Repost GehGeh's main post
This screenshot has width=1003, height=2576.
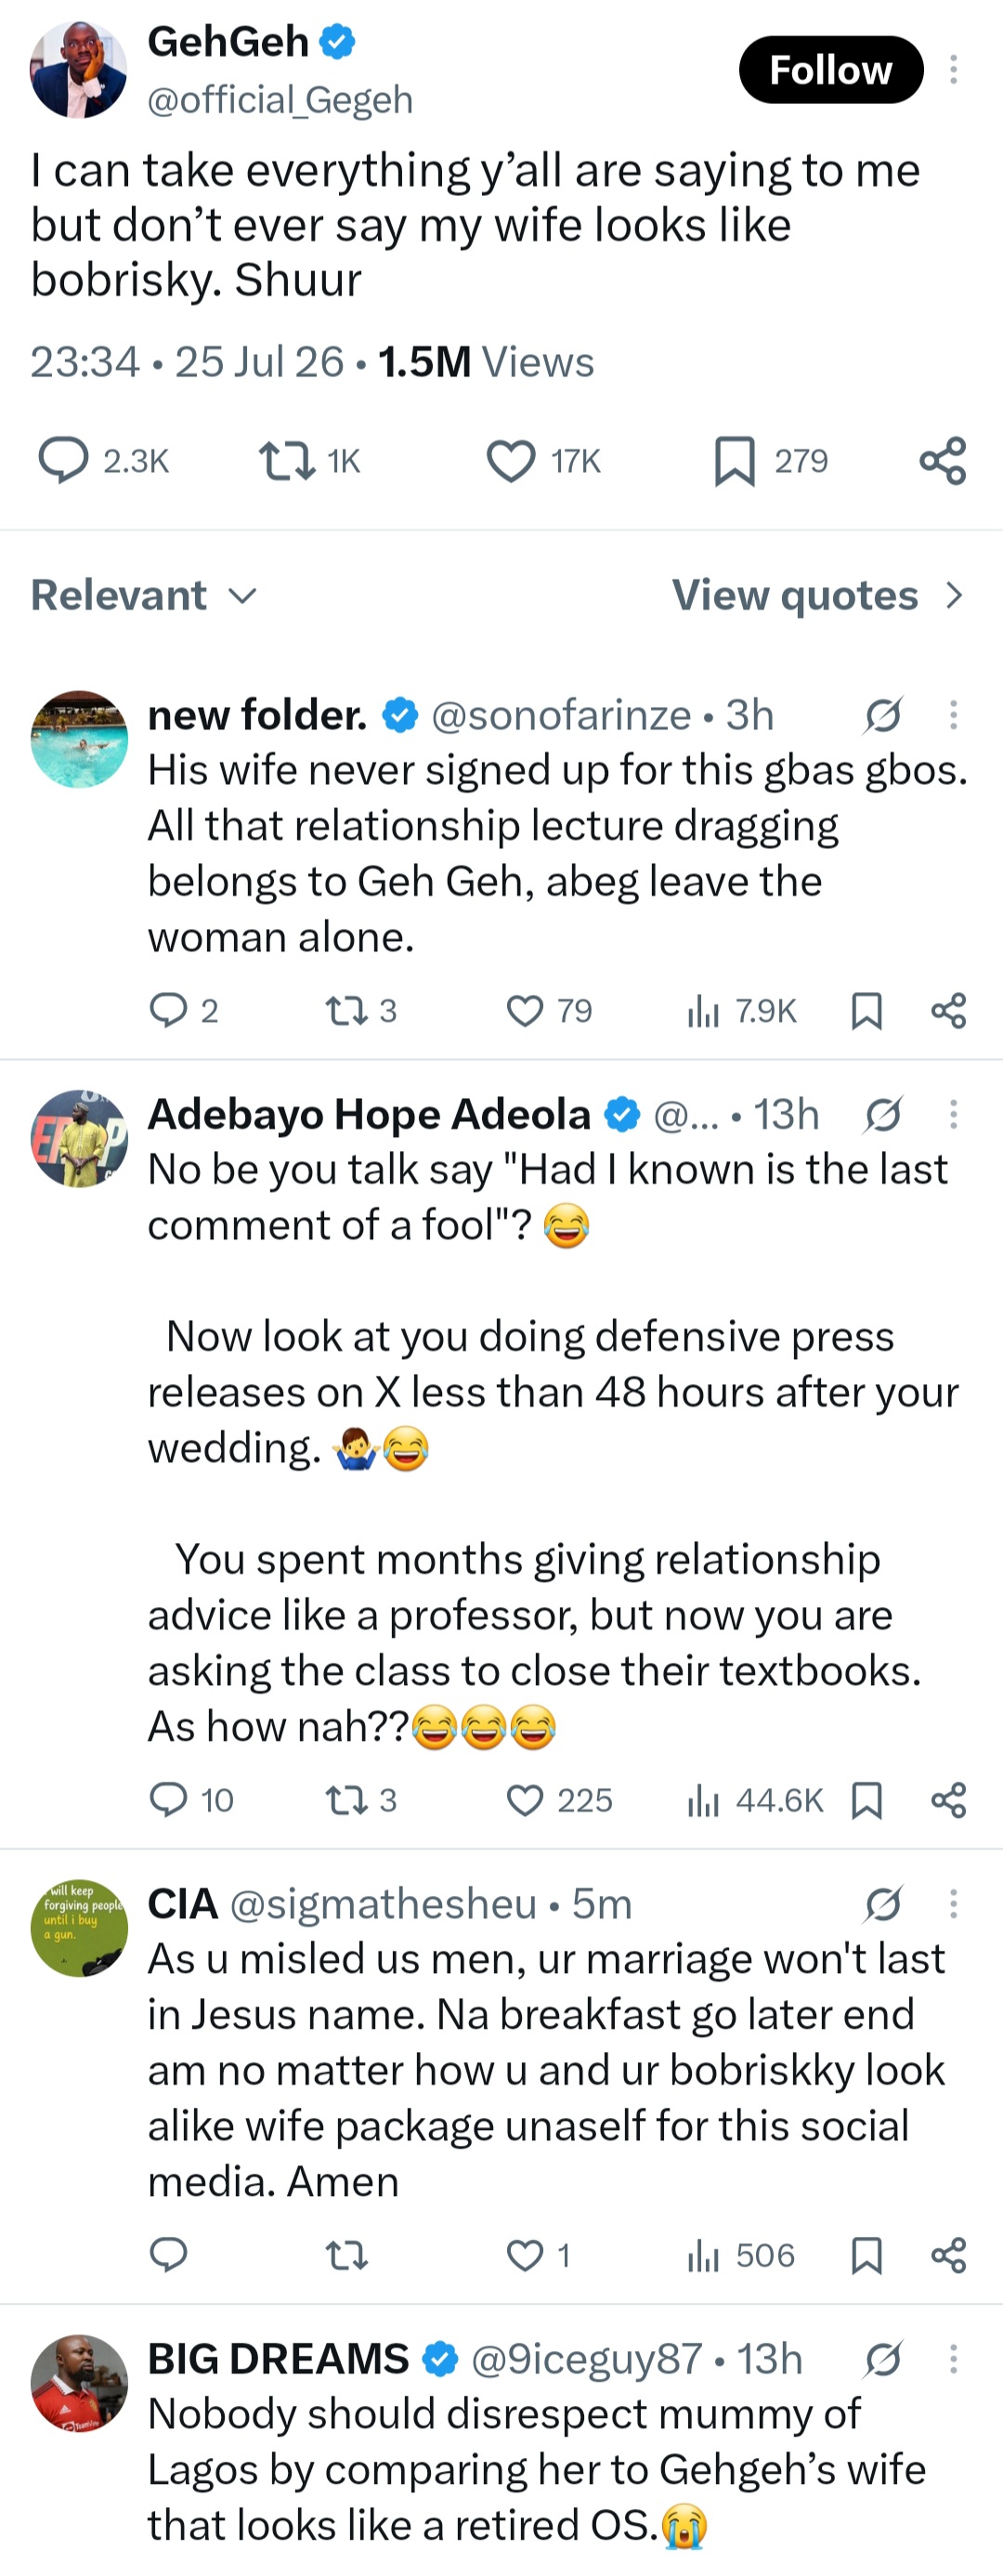click(x=286, y=461)
